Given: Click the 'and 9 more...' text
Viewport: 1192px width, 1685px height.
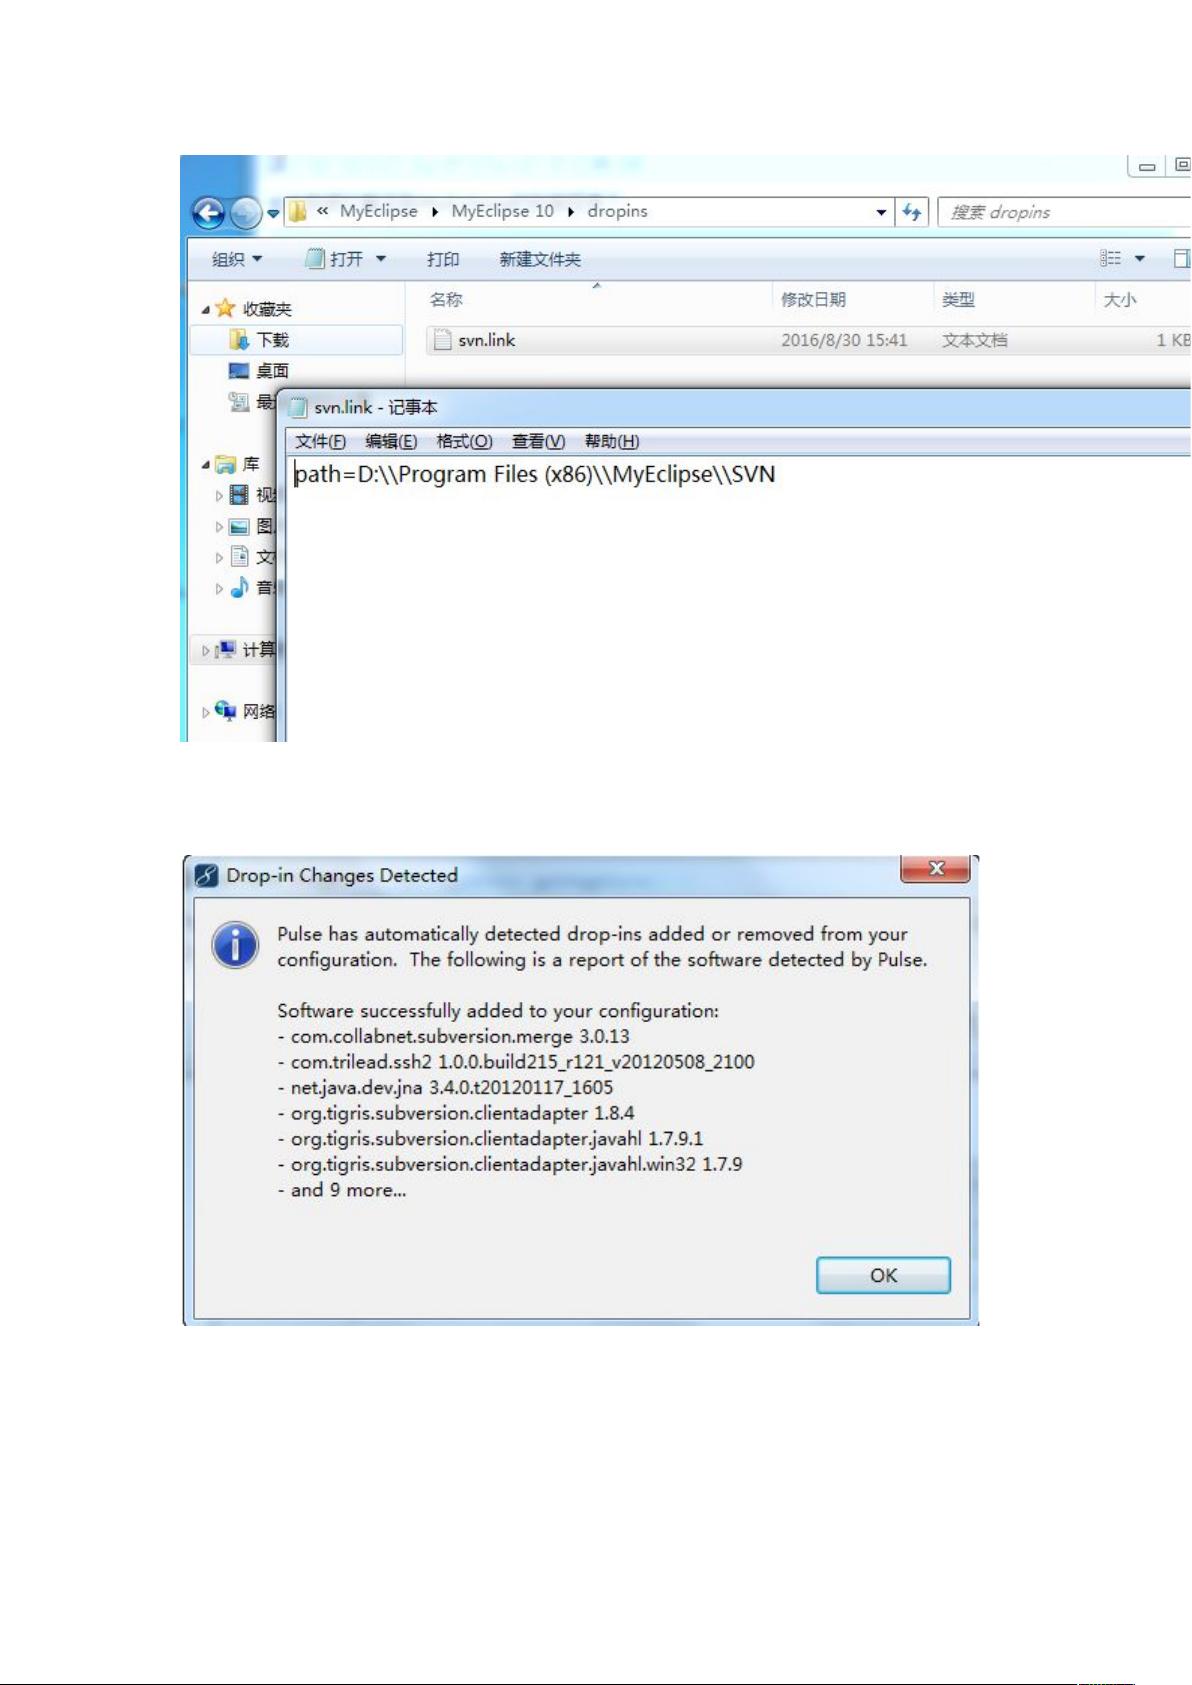Looking at the screenshot, I should click(x=342, y=1190).
